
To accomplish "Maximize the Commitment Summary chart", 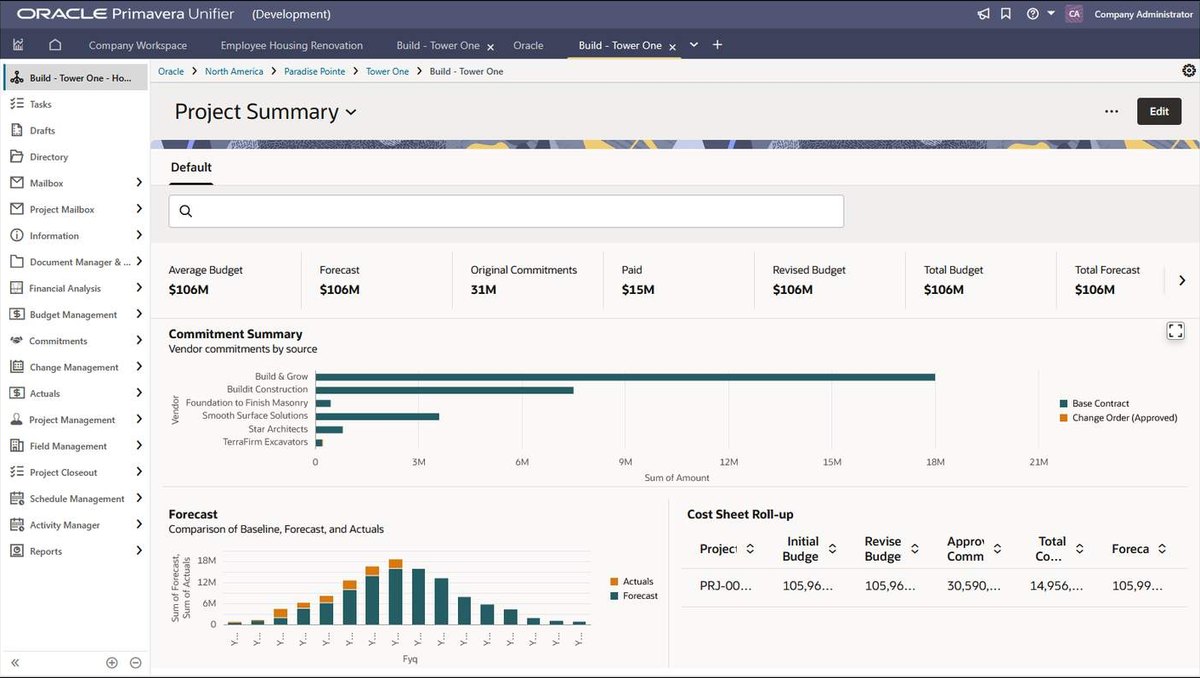I will click(1175, 331).
